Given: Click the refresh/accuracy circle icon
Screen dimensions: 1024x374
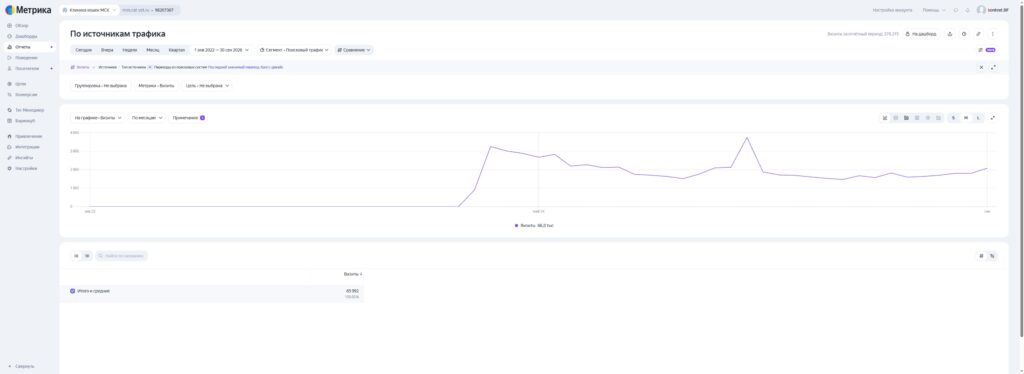Looking at the screenshot, I should 964,33.
